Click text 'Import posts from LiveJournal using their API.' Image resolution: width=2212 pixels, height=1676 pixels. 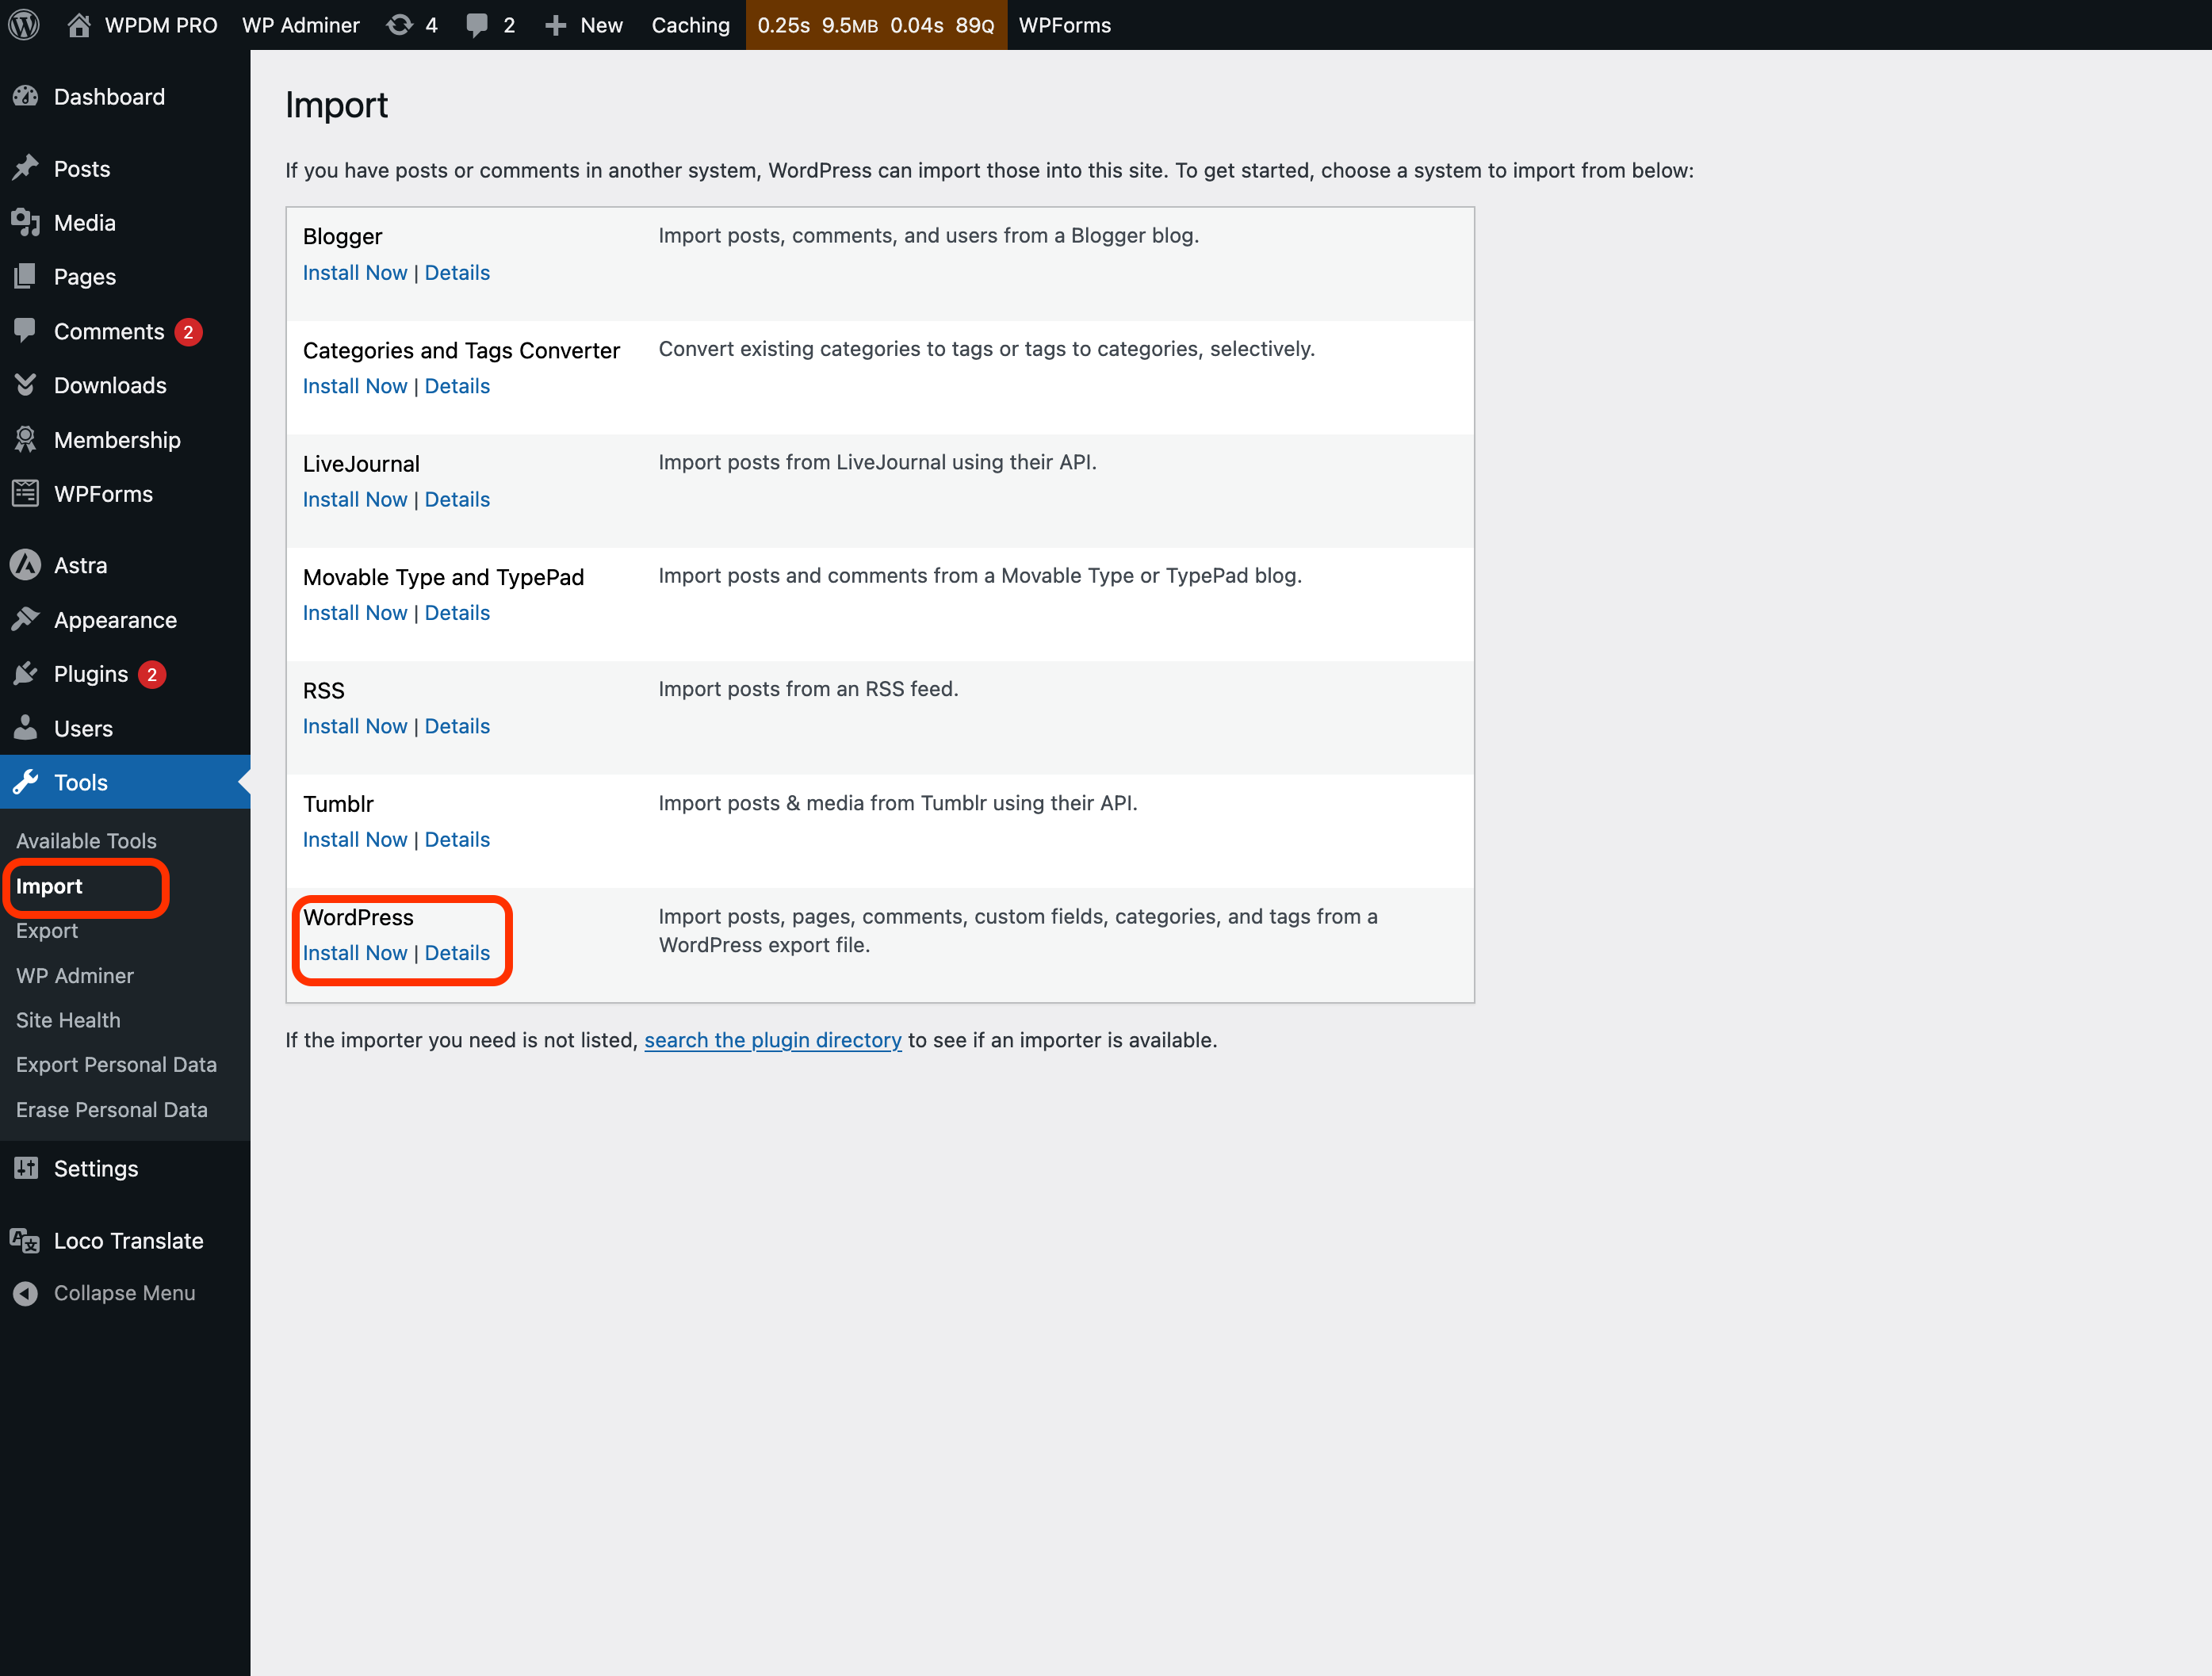pyautogui.click(x=877, y=462)
